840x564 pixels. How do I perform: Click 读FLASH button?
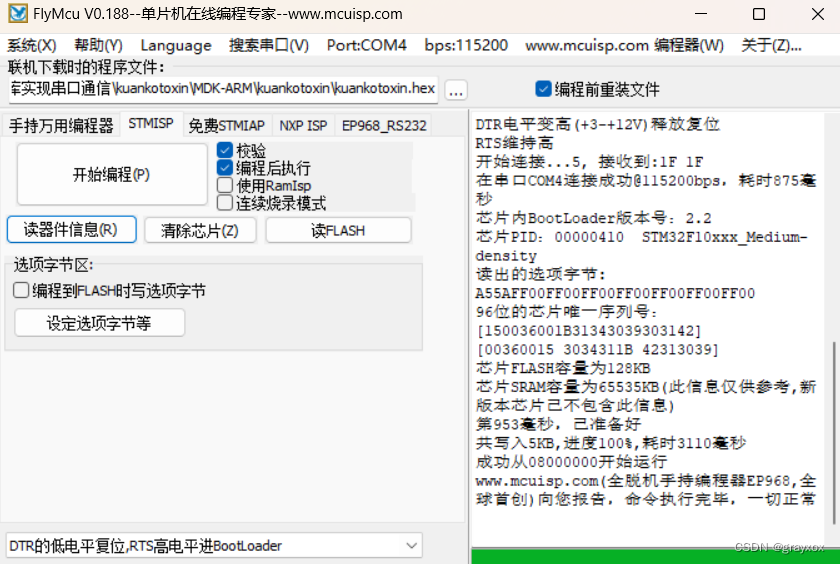click(338, 230)
